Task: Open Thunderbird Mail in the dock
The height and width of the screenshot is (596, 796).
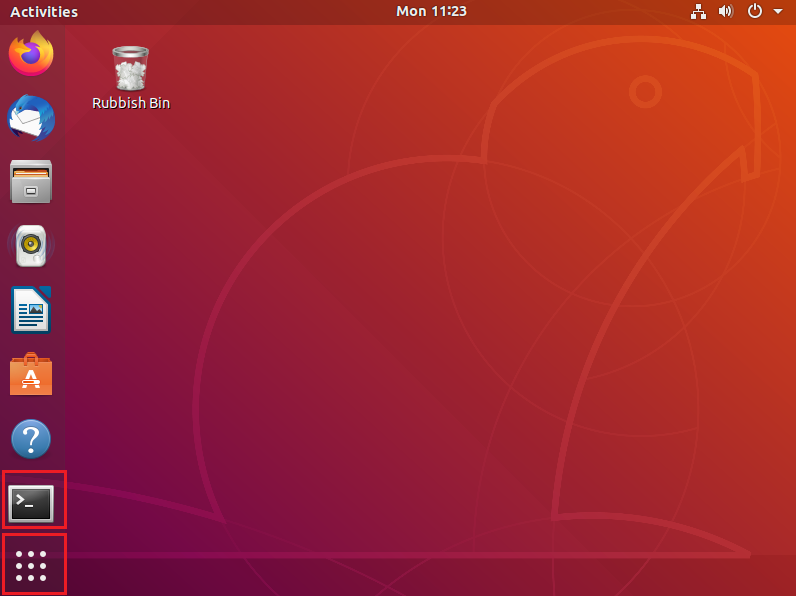Action: 32,118
